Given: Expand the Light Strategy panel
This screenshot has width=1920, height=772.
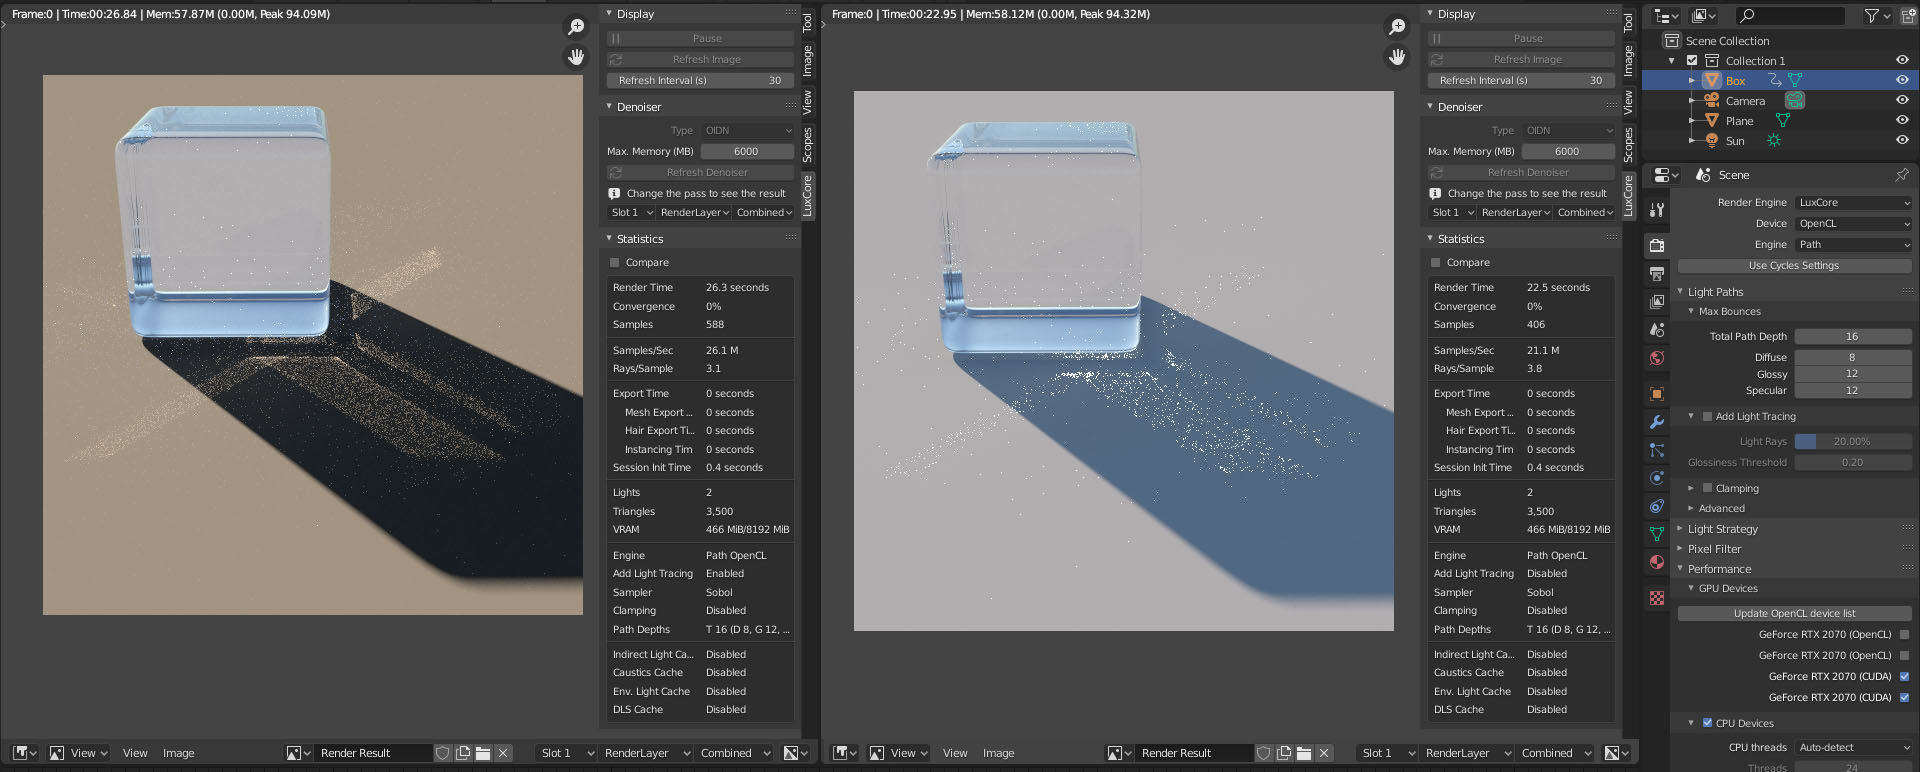Looking at the screenshot, I should pos(1722,529).
